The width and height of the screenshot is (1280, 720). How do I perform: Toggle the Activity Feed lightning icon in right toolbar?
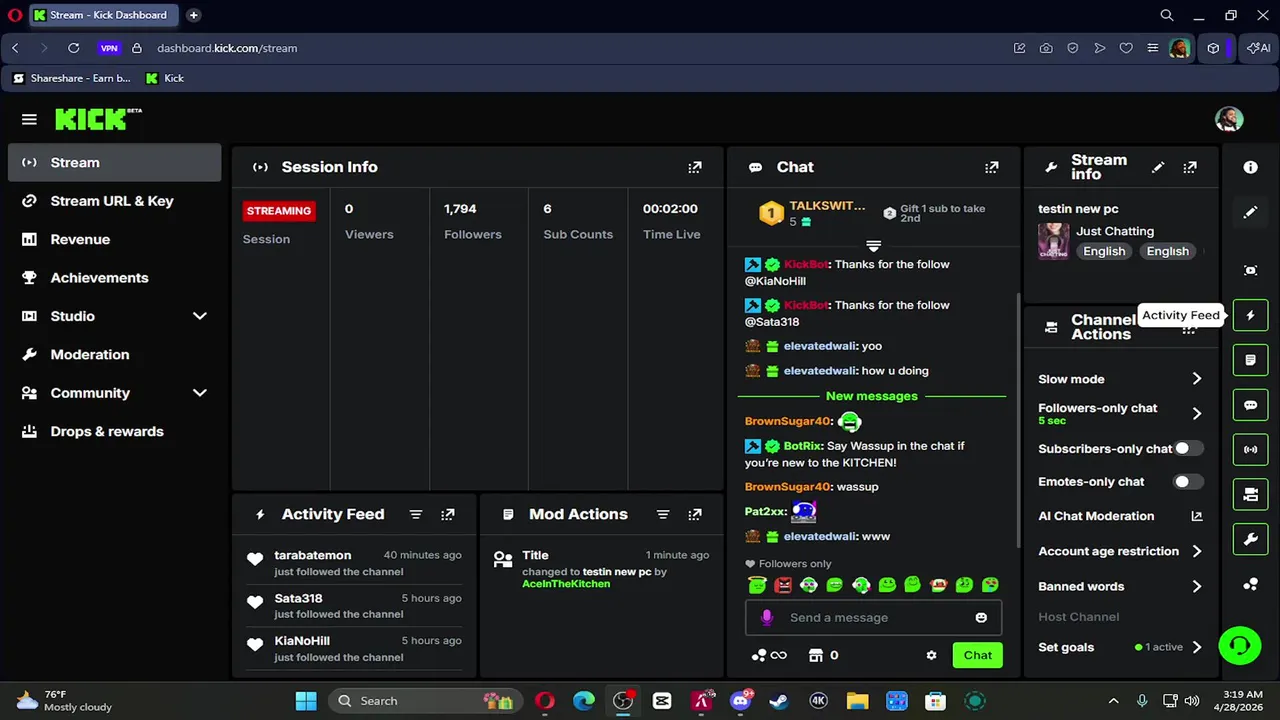pyautogui.click(x=1250, y=315)
